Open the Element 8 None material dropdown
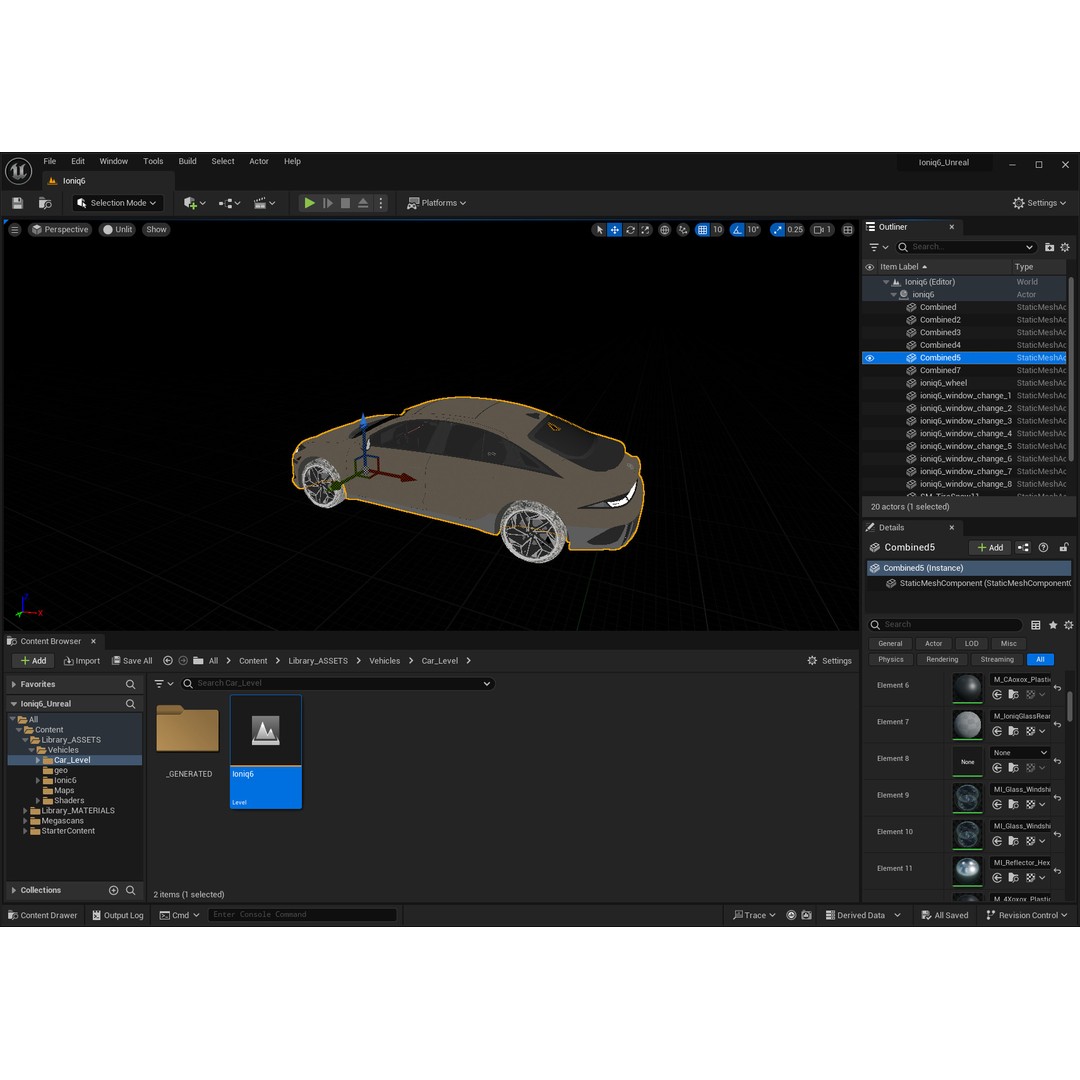Image resolution: width=1080 pixels, height=1080 pixels. 1019,753
